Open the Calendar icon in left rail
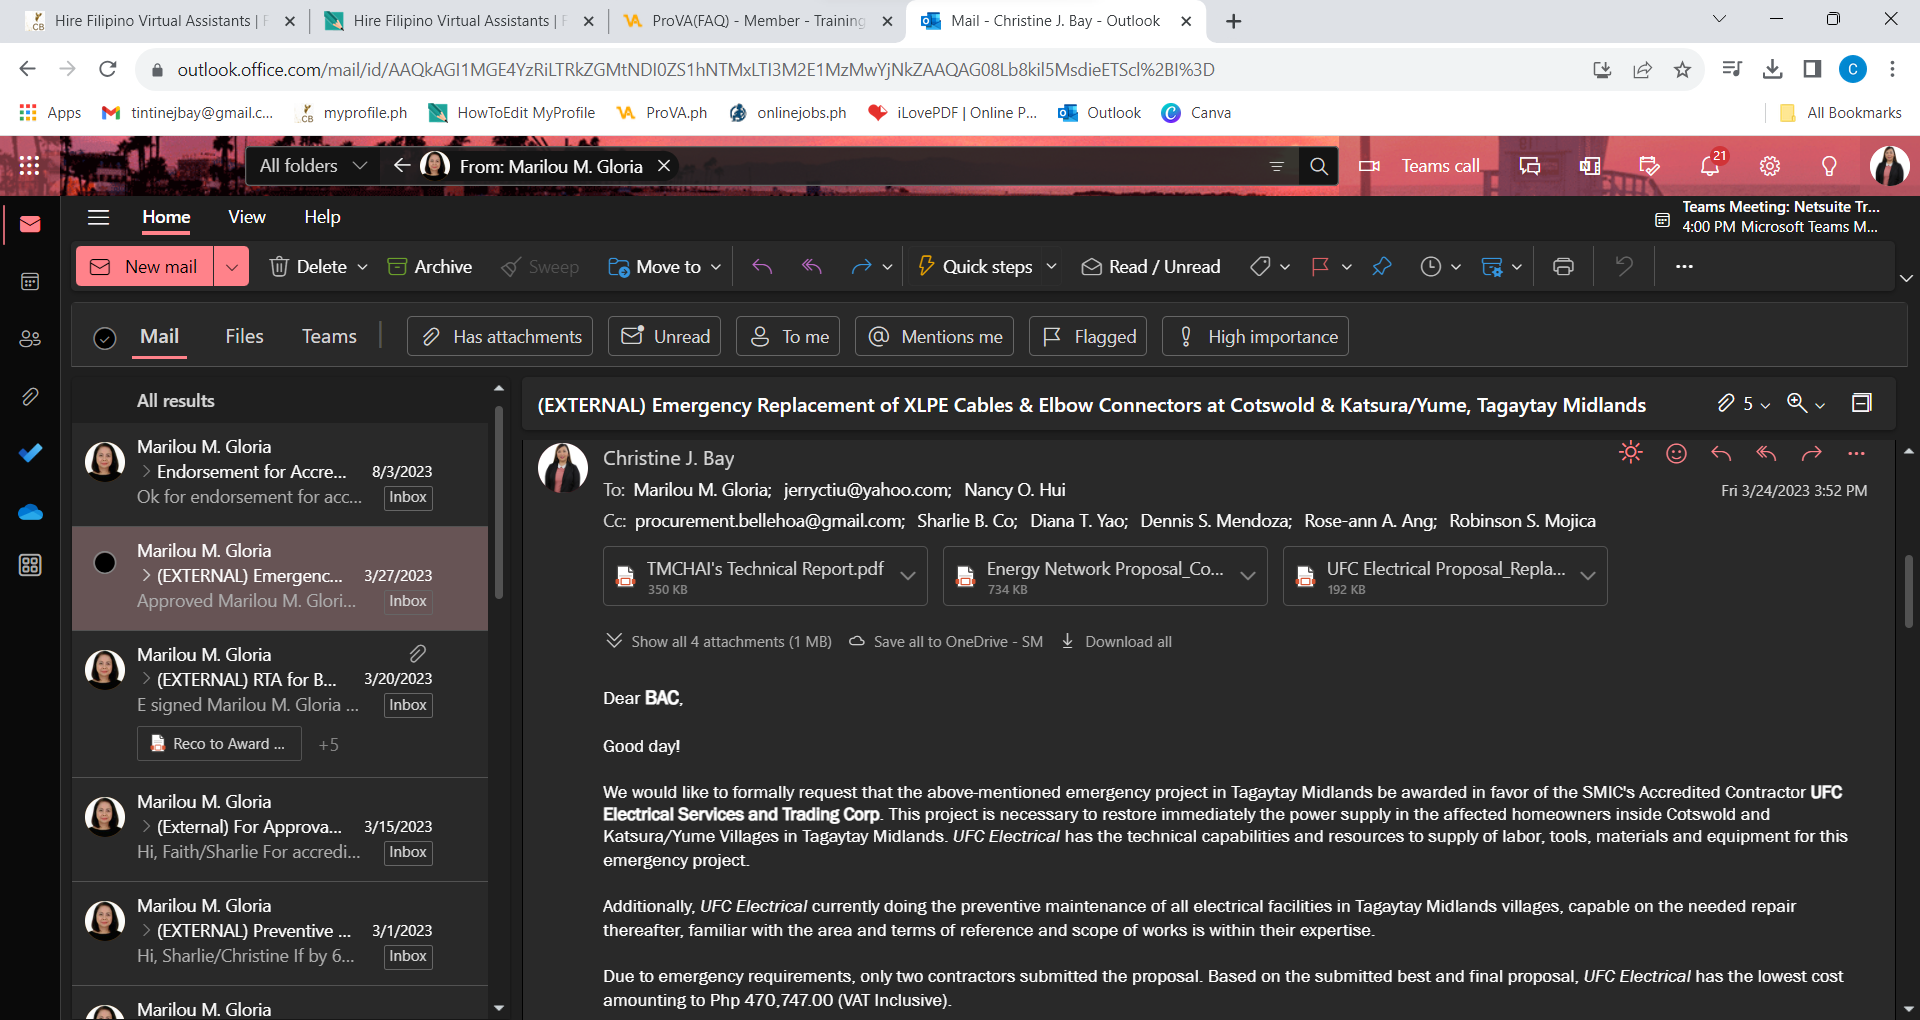1920x1020 pixels. pyautogui.click(x=30, y=282)
